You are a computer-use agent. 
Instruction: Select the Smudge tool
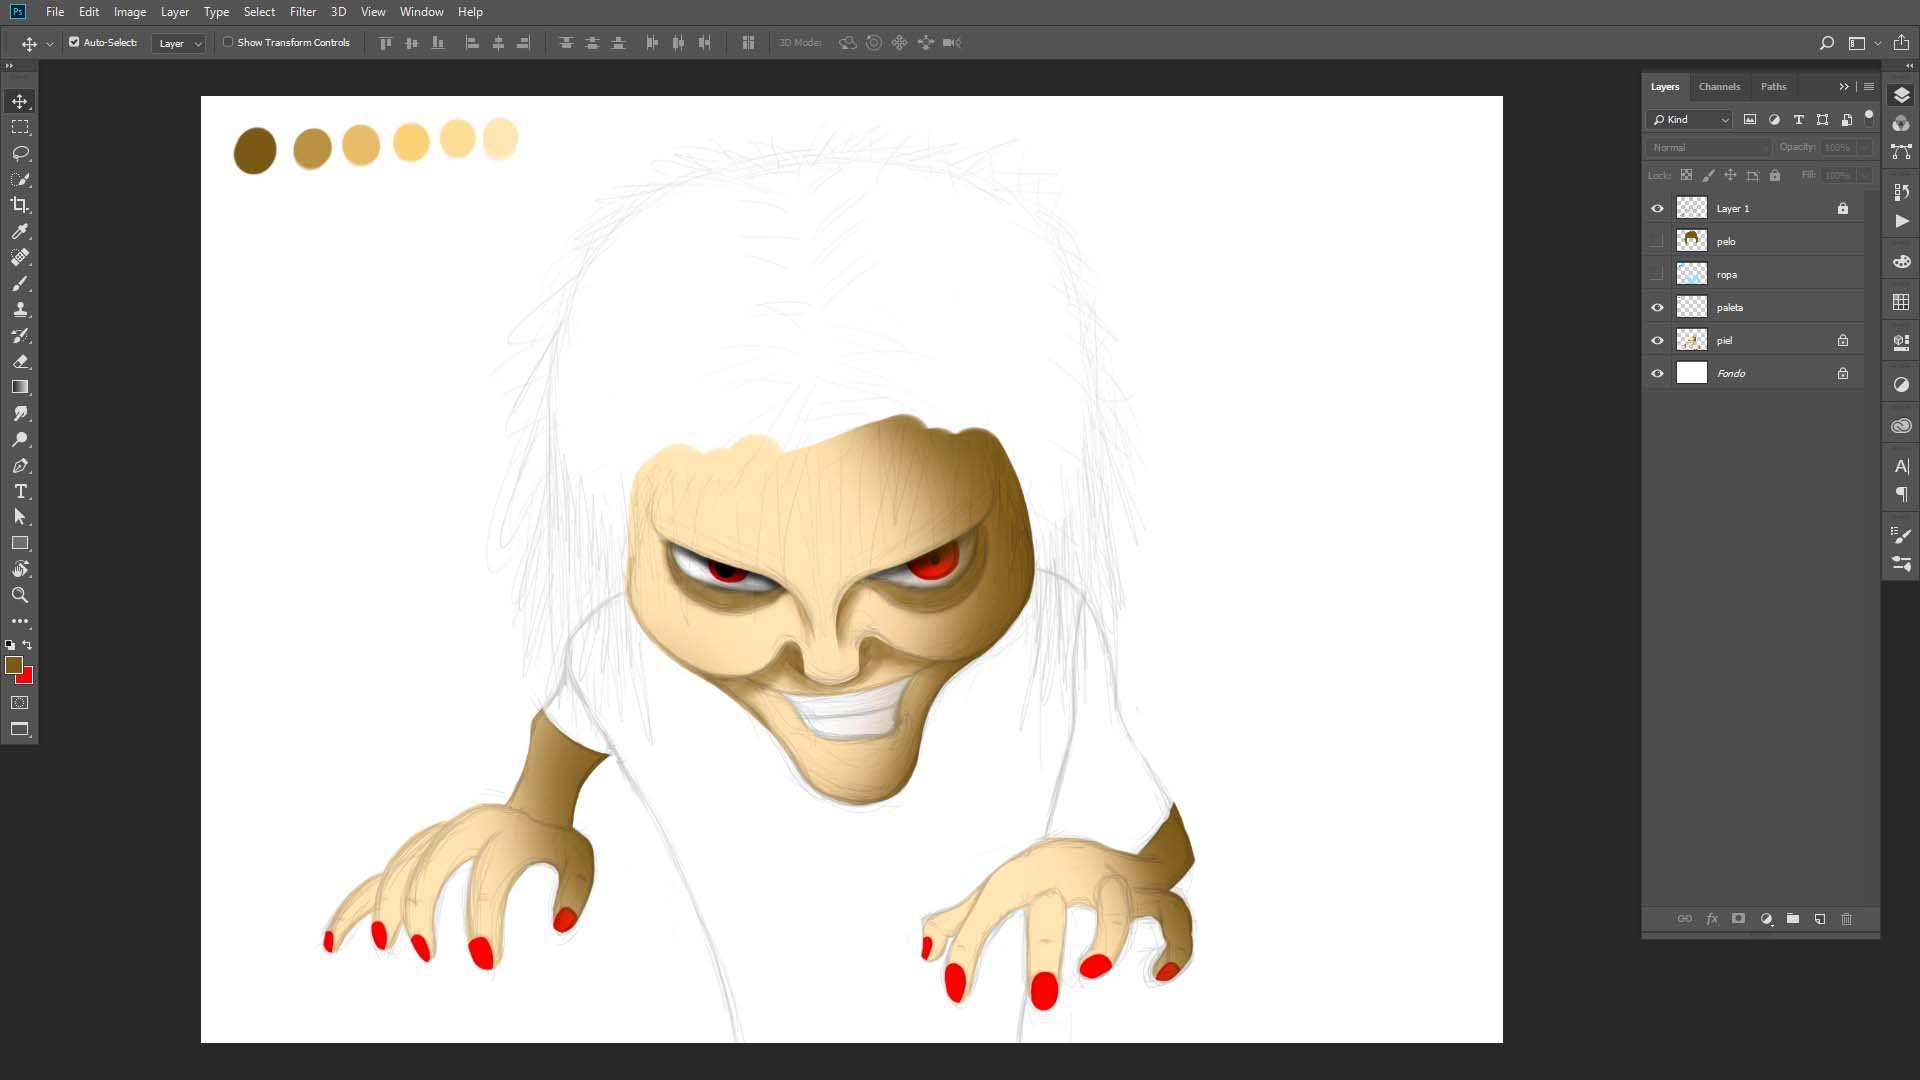[x=20, y=413]
